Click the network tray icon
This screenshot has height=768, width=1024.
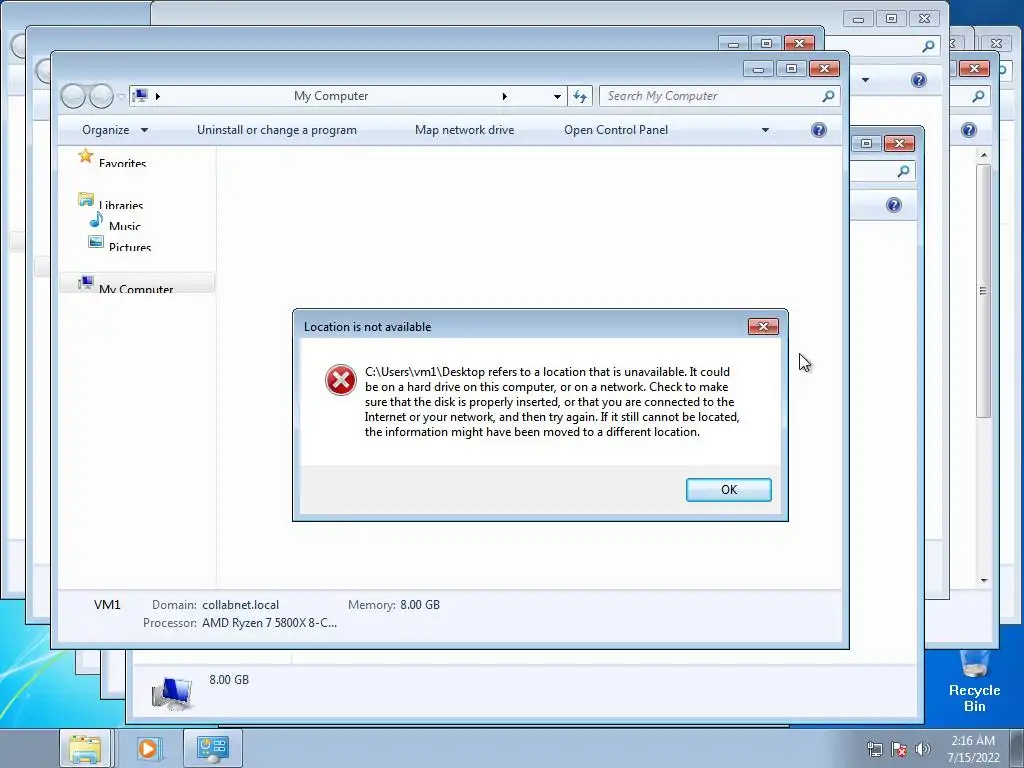pyautogui.click(x=874, y=749)
